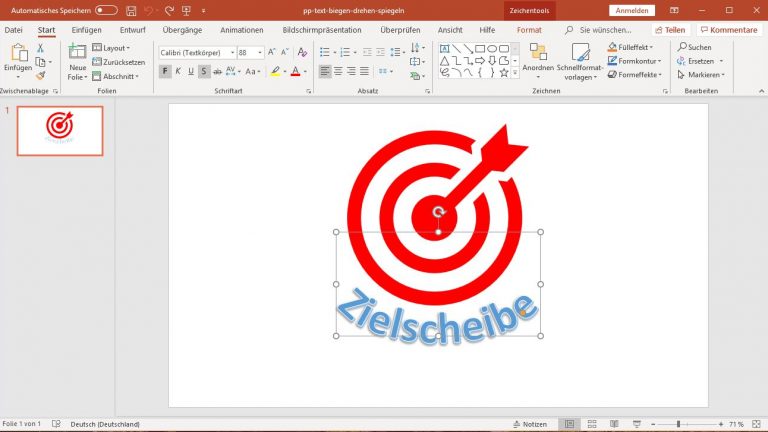Click the font color icon
This screenshot has height=432, width=768.
[x=295, y=71]
